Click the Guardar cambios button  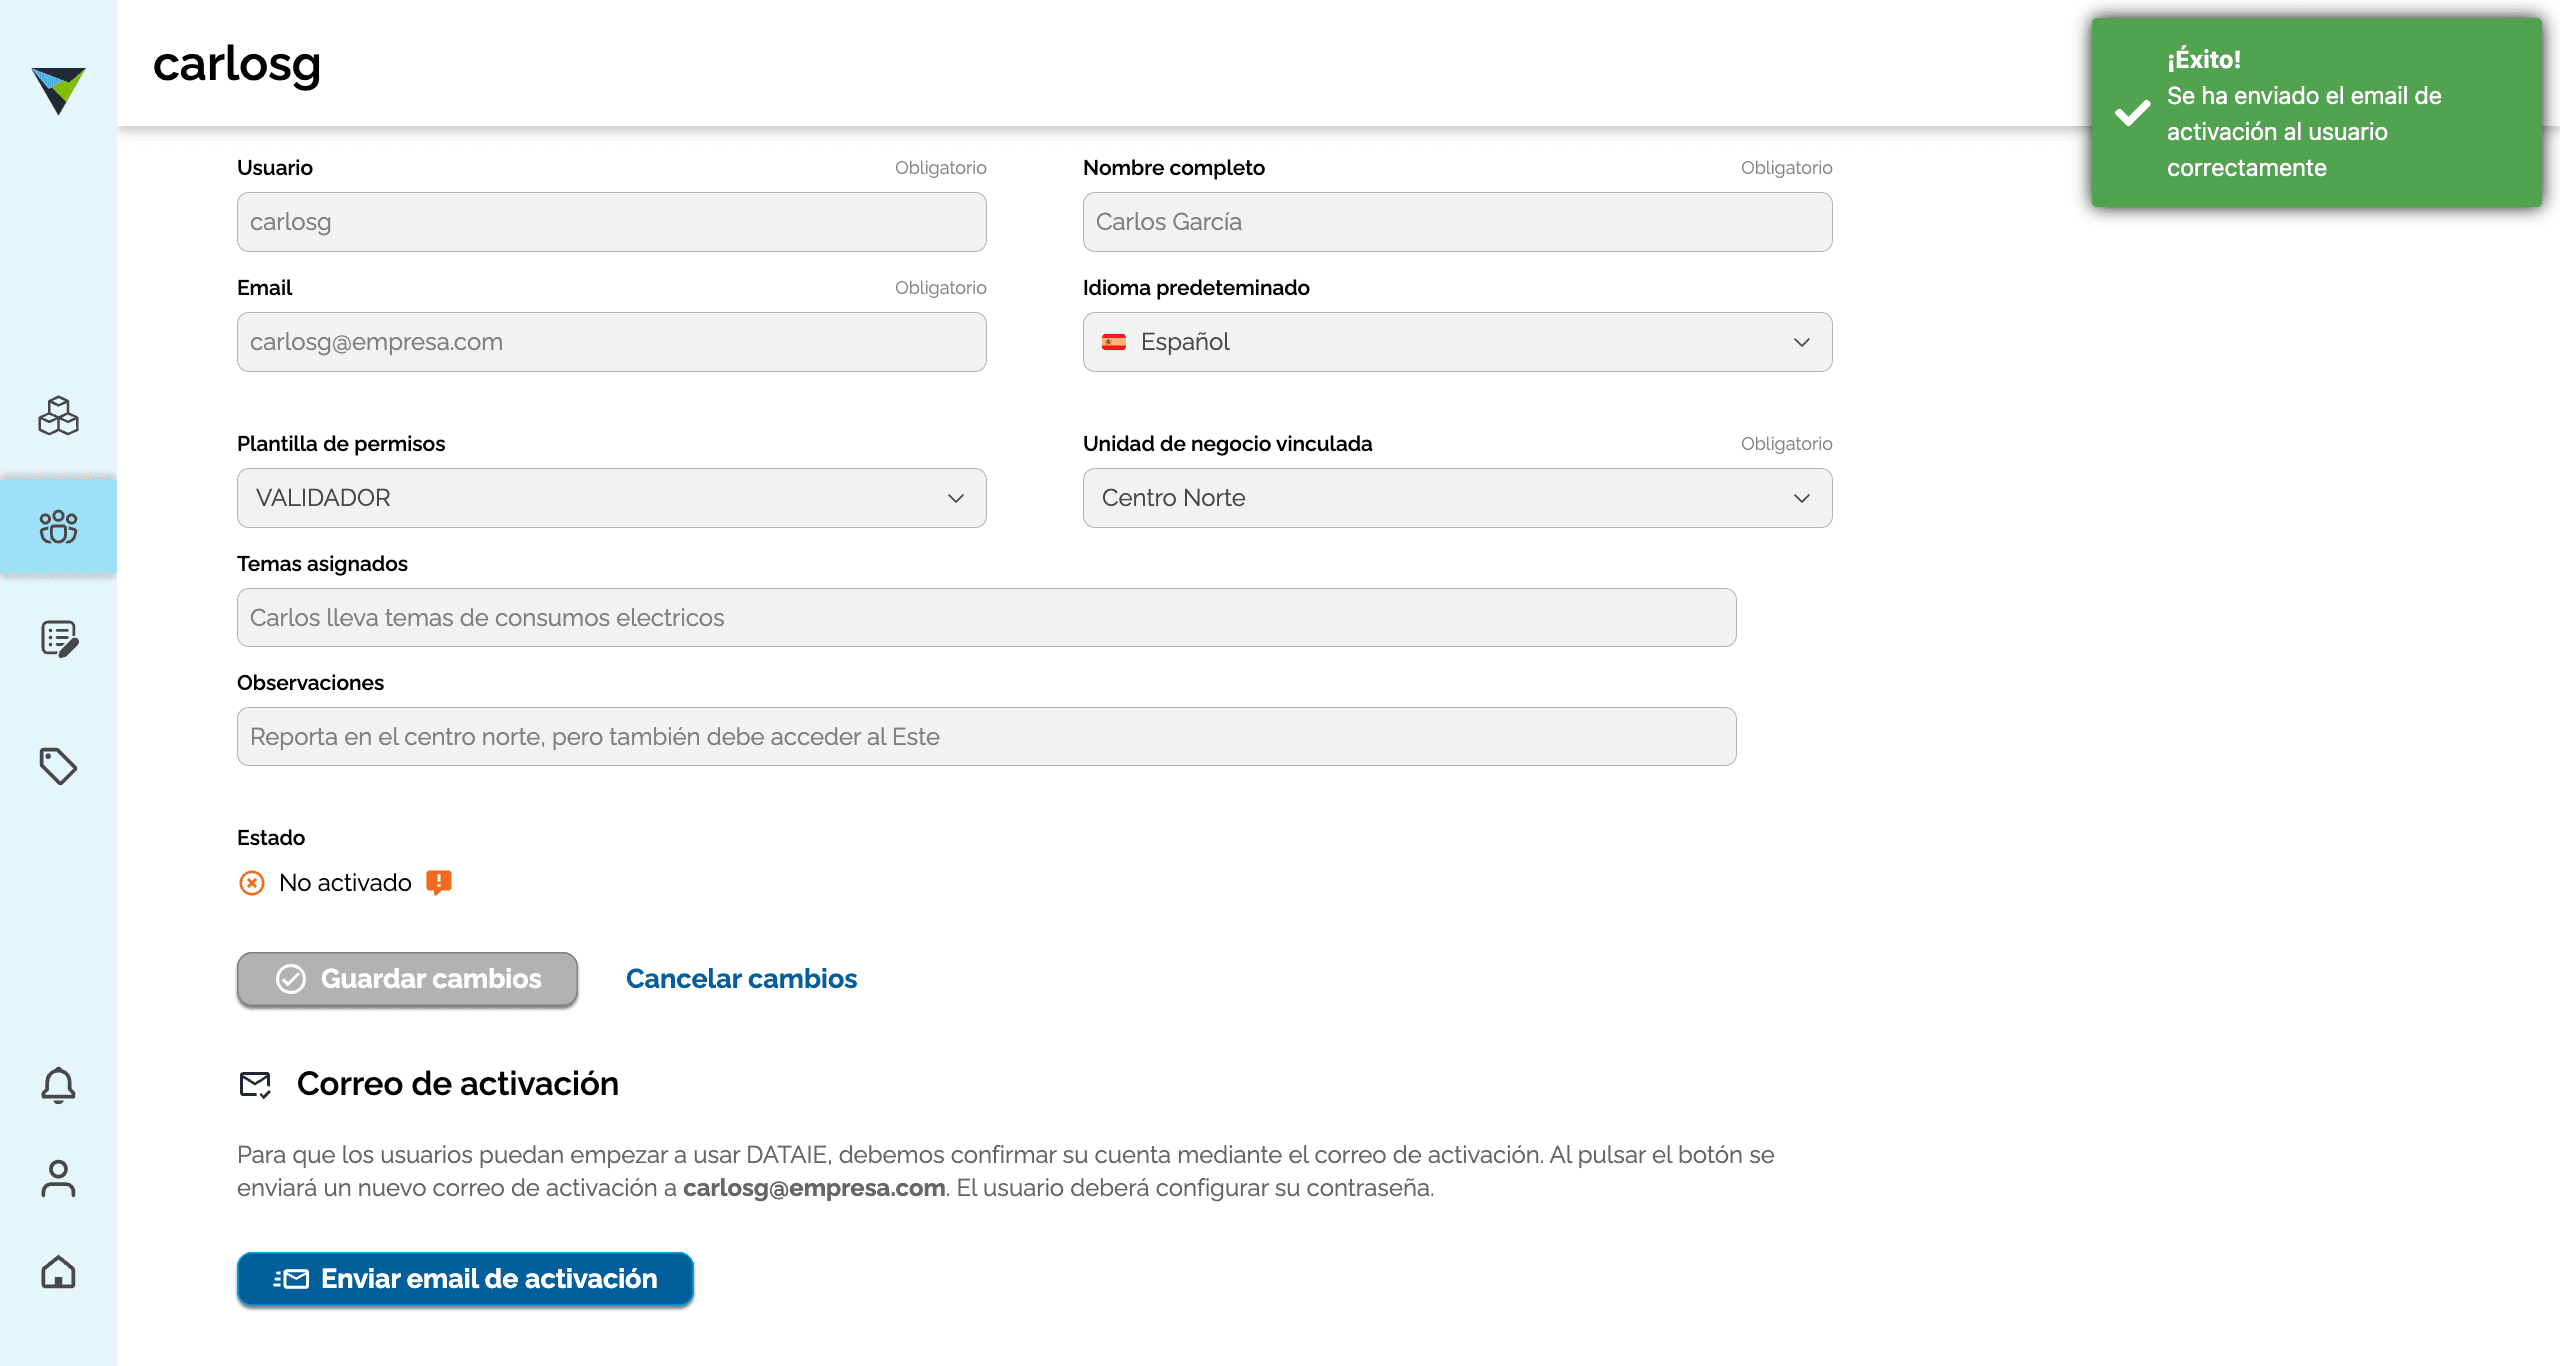407,979
